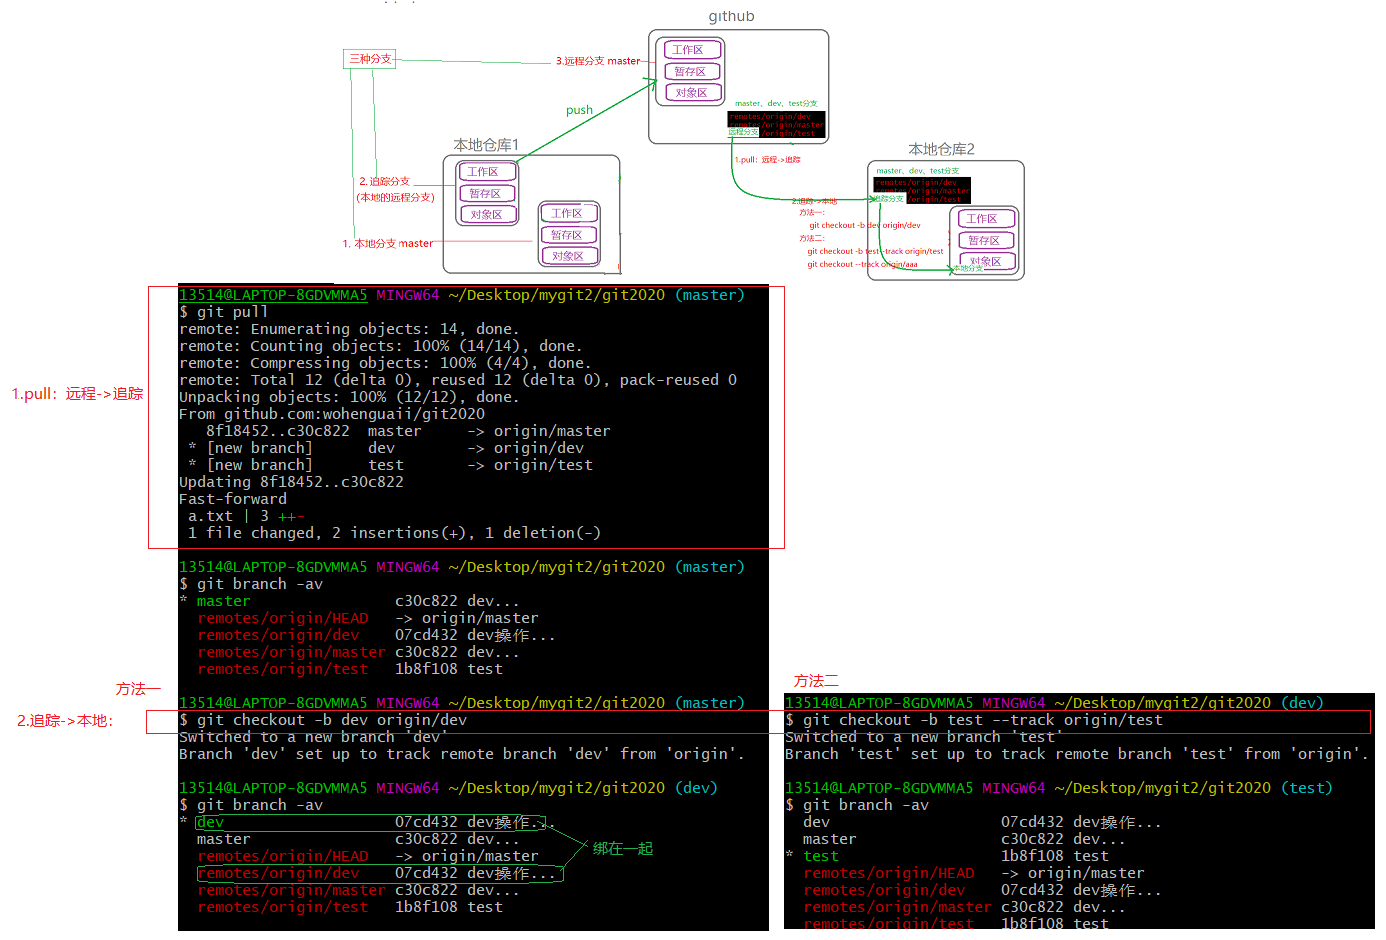Click the 方法二 heading above right terminal
This screenshot has height=940, width=1386.
tap(816, 681)
